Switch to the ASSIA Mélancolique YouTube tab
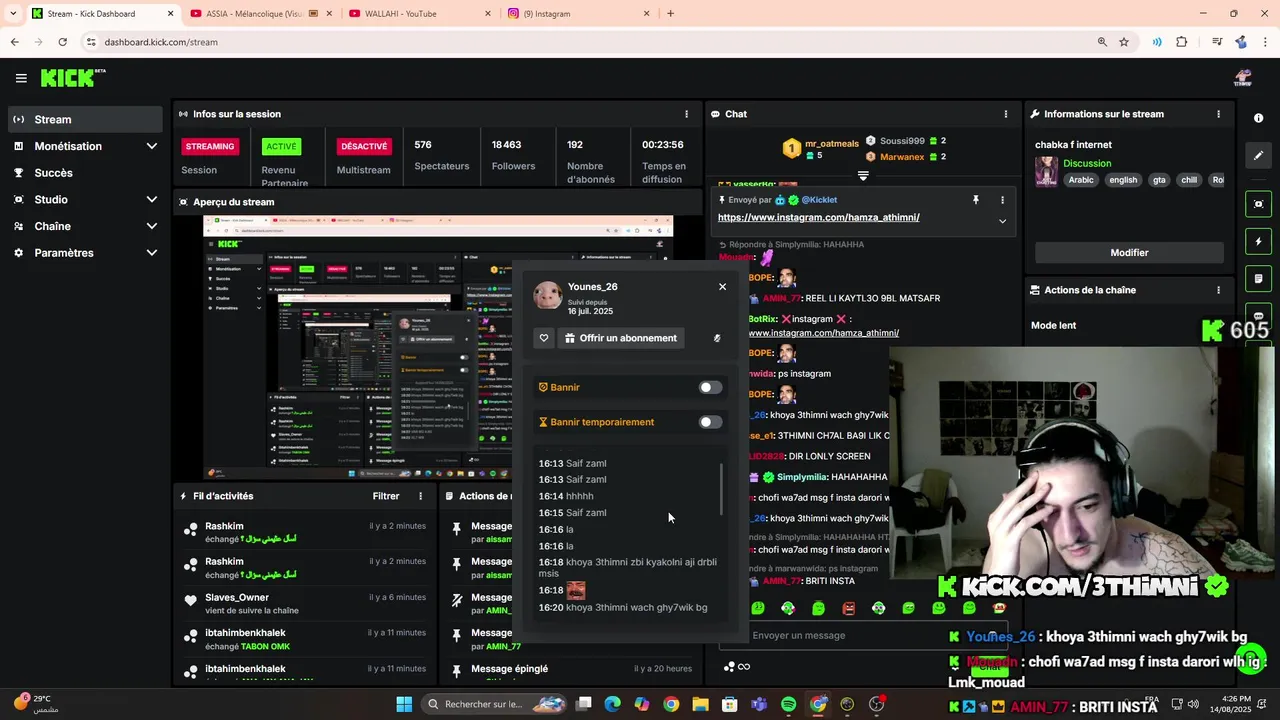The height and width of the screenshot is (720, 1280). [260, 14]
